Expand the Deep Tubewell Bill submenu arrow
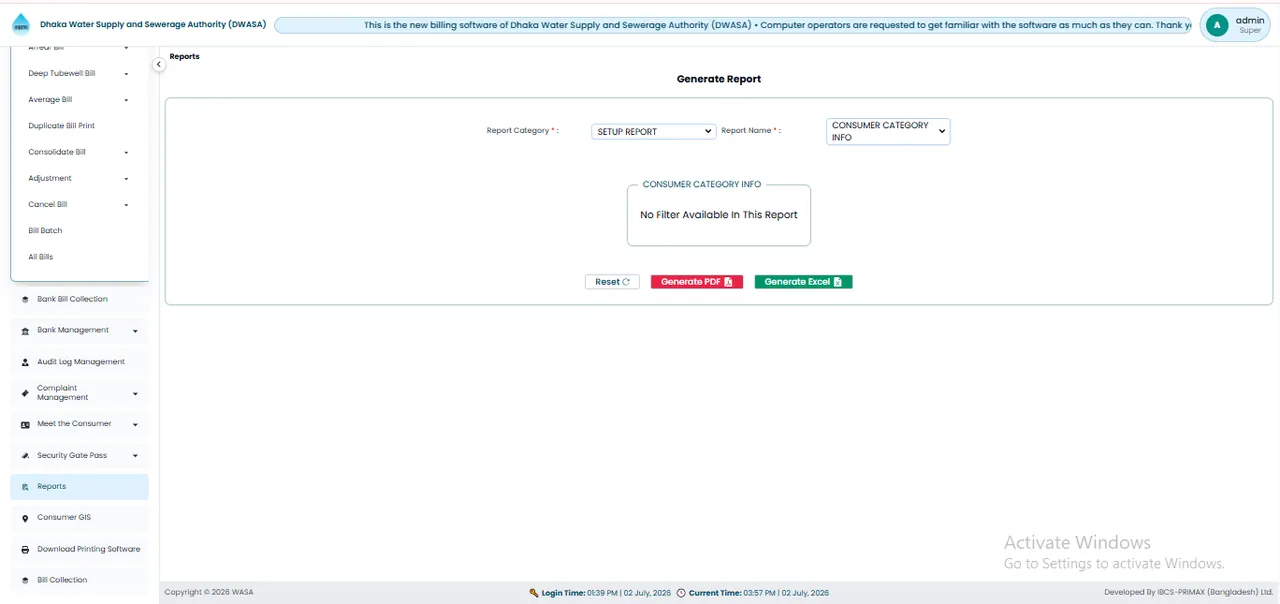Viewport: 1280px width, 604px height. [126, 74]
